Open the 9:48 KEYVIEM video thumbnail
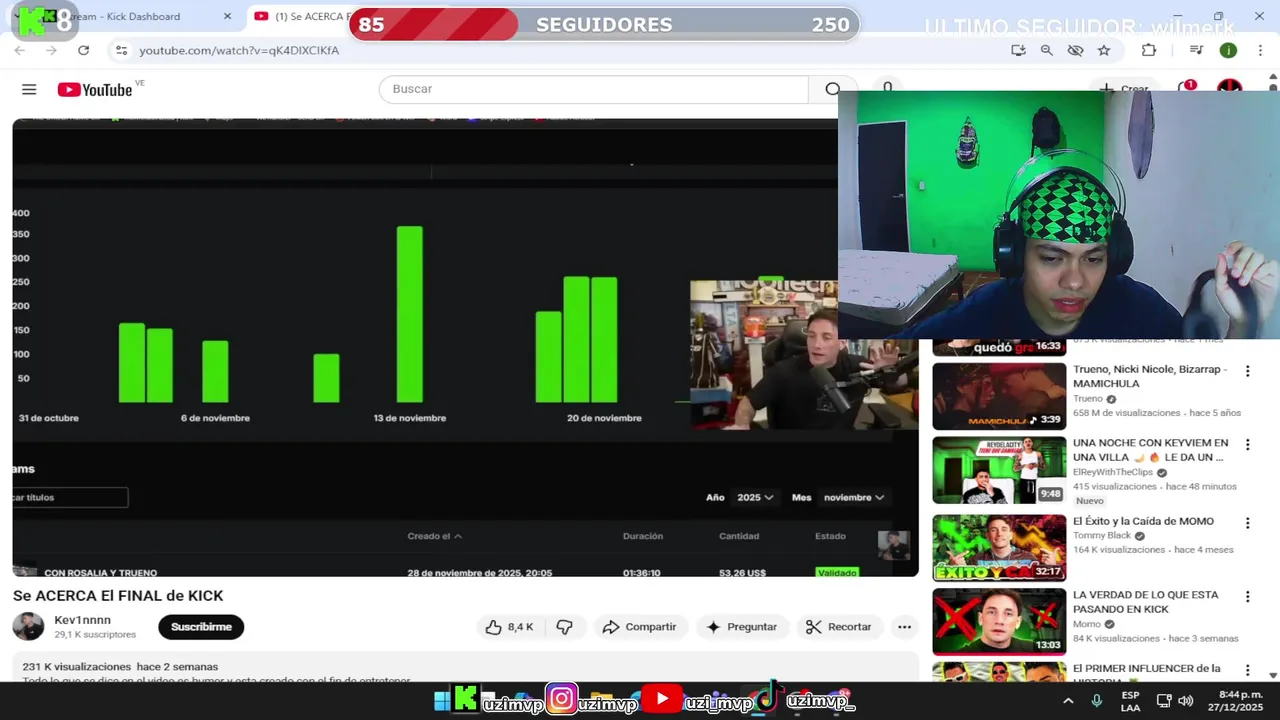This screenshot has height=720, width=1280. coord(999,470)
